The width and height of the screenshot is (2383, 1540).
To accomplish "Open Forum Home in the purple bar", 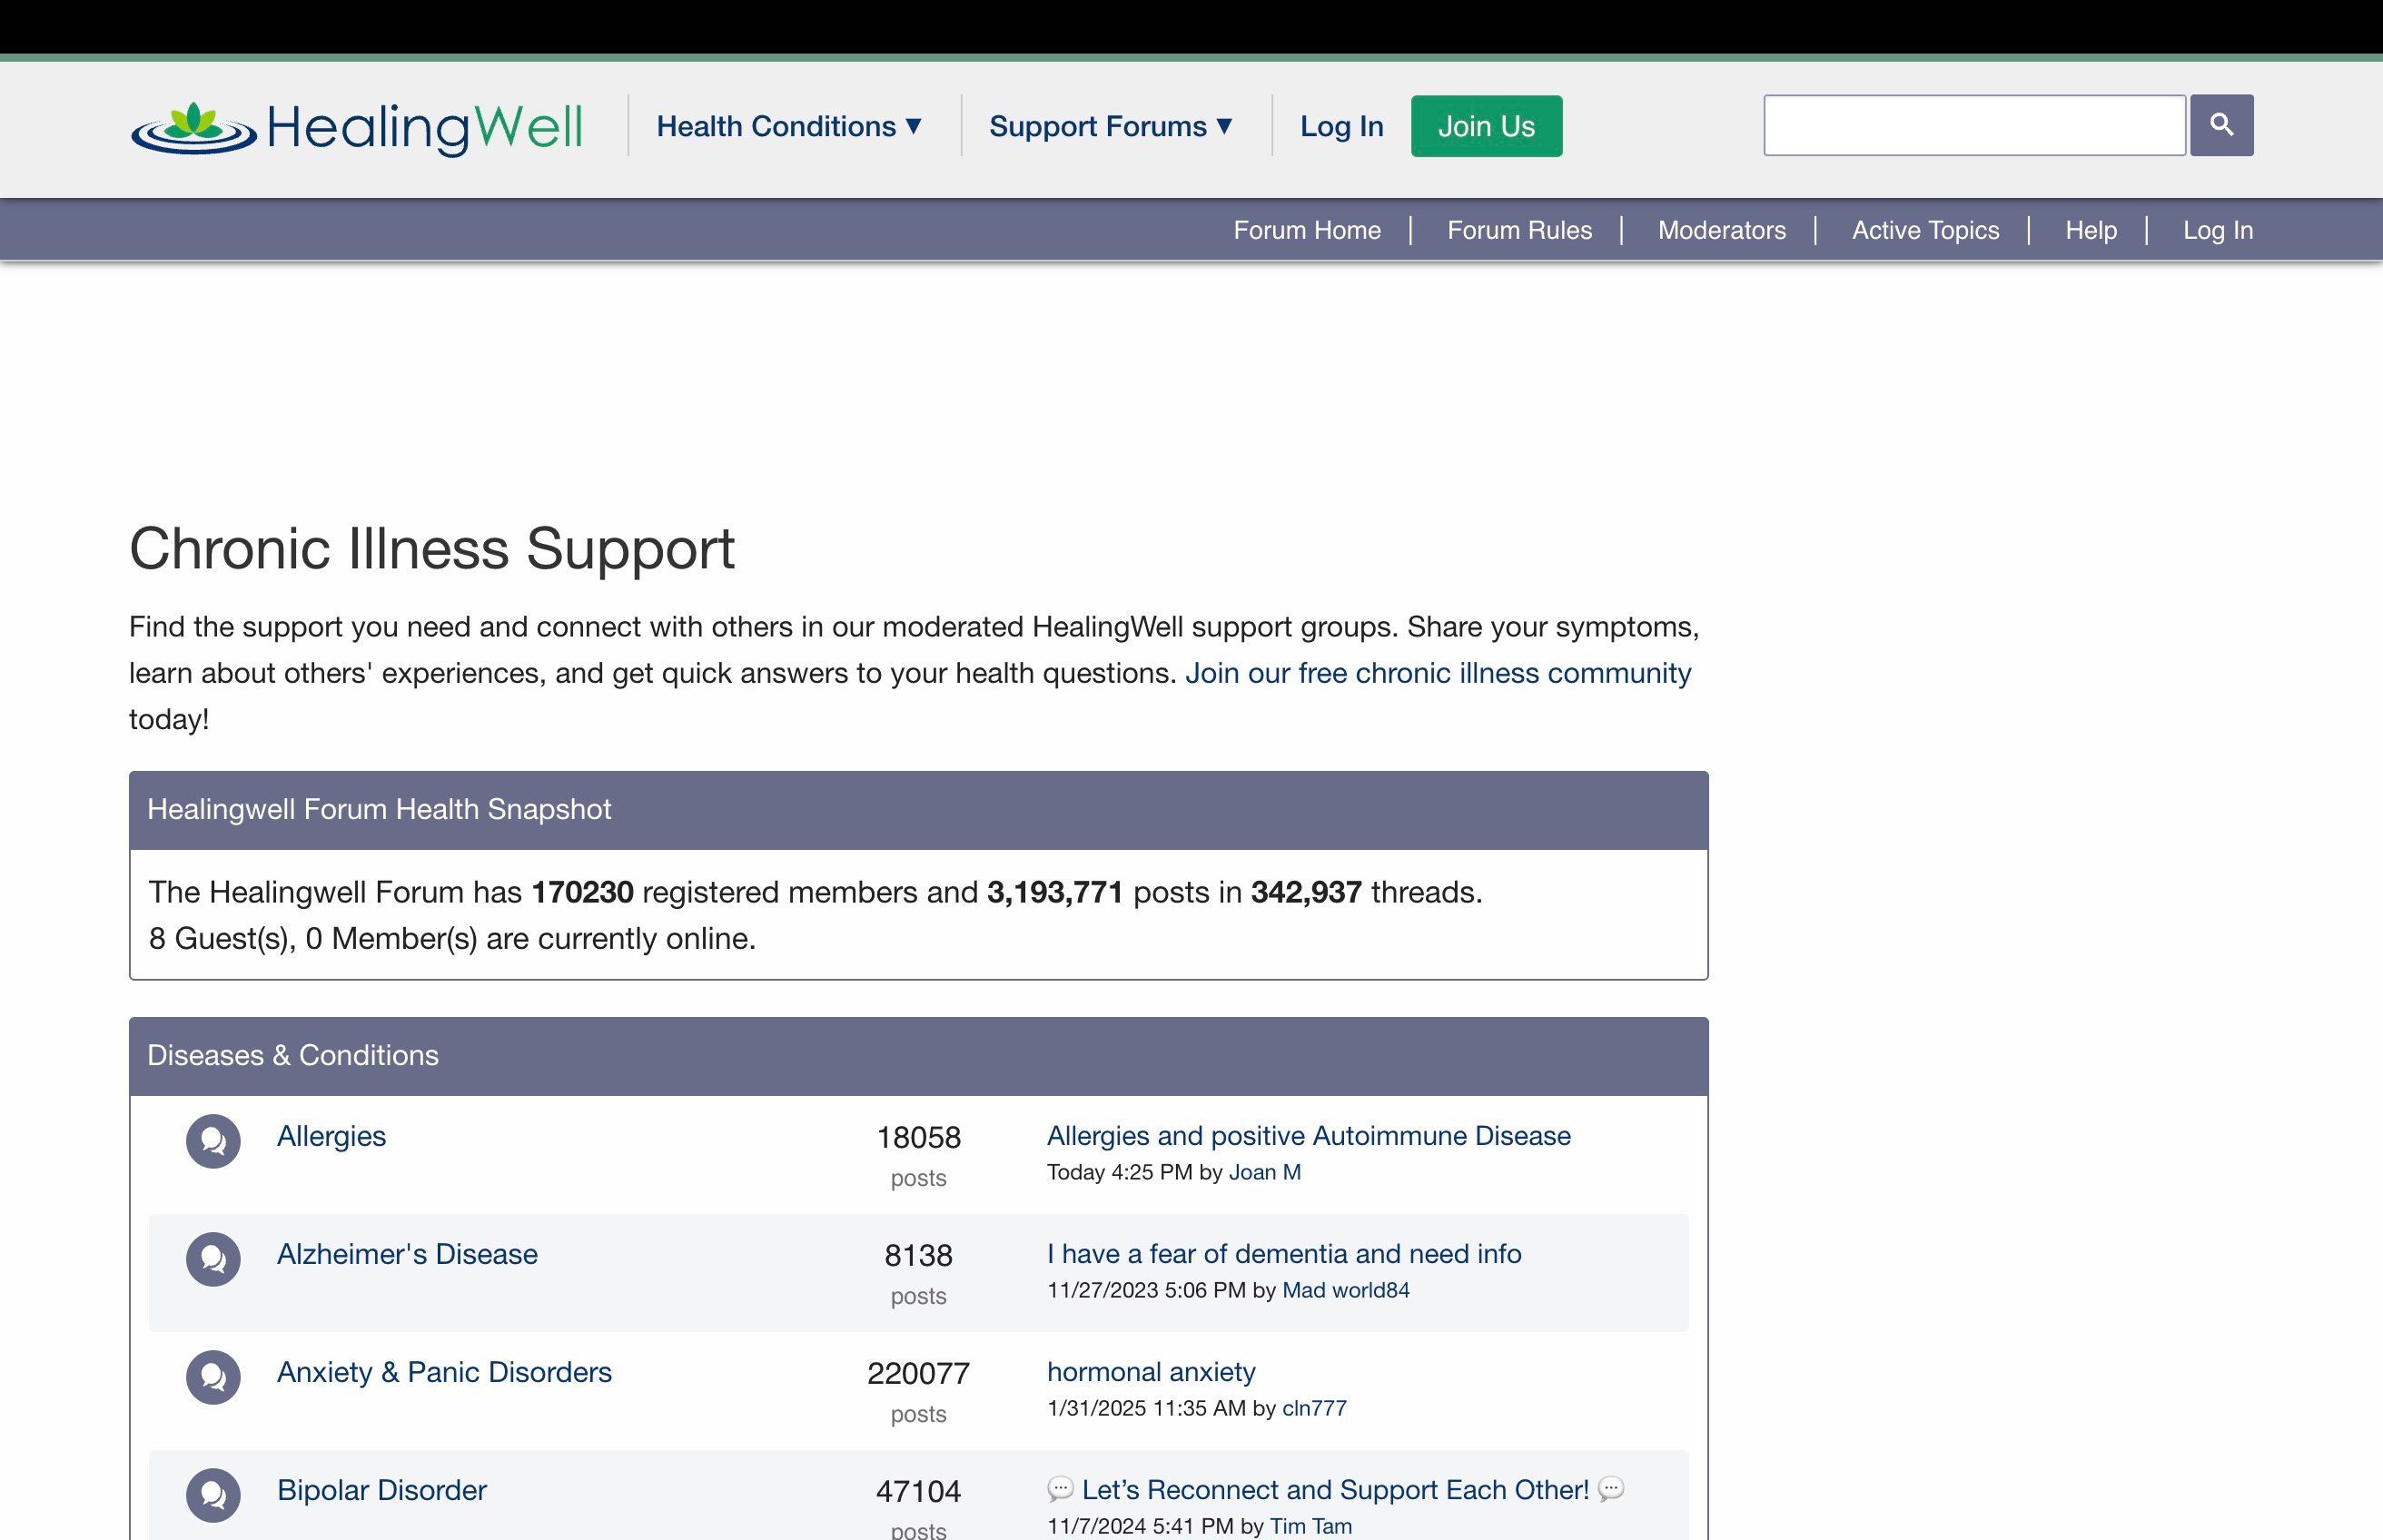I will [1307, 230].
